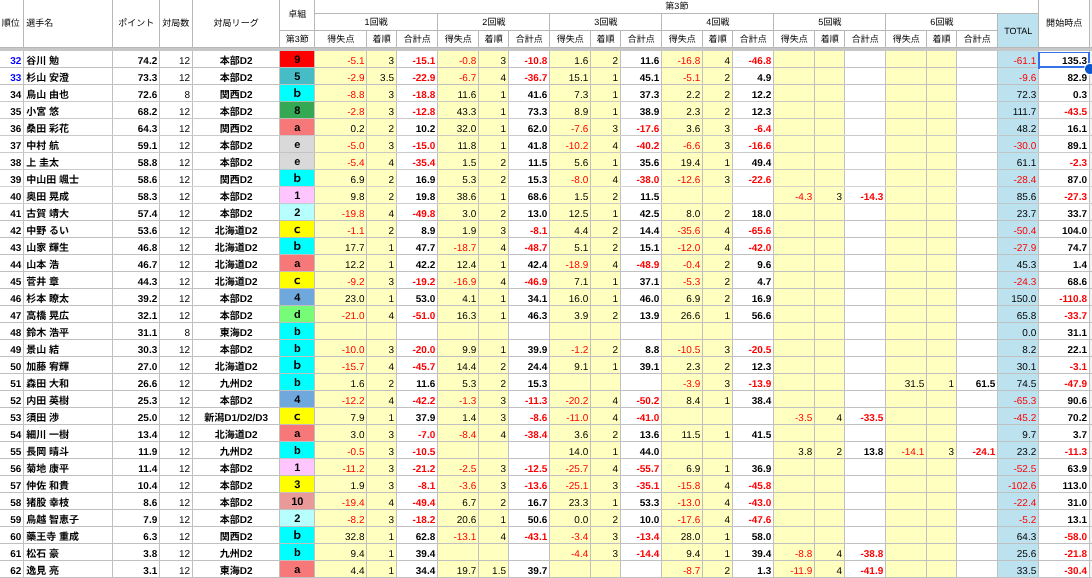Select 森田 大和's 6回戦 合計点 61.5
The image size is (1092, 578).
click(x=985, y=384)
